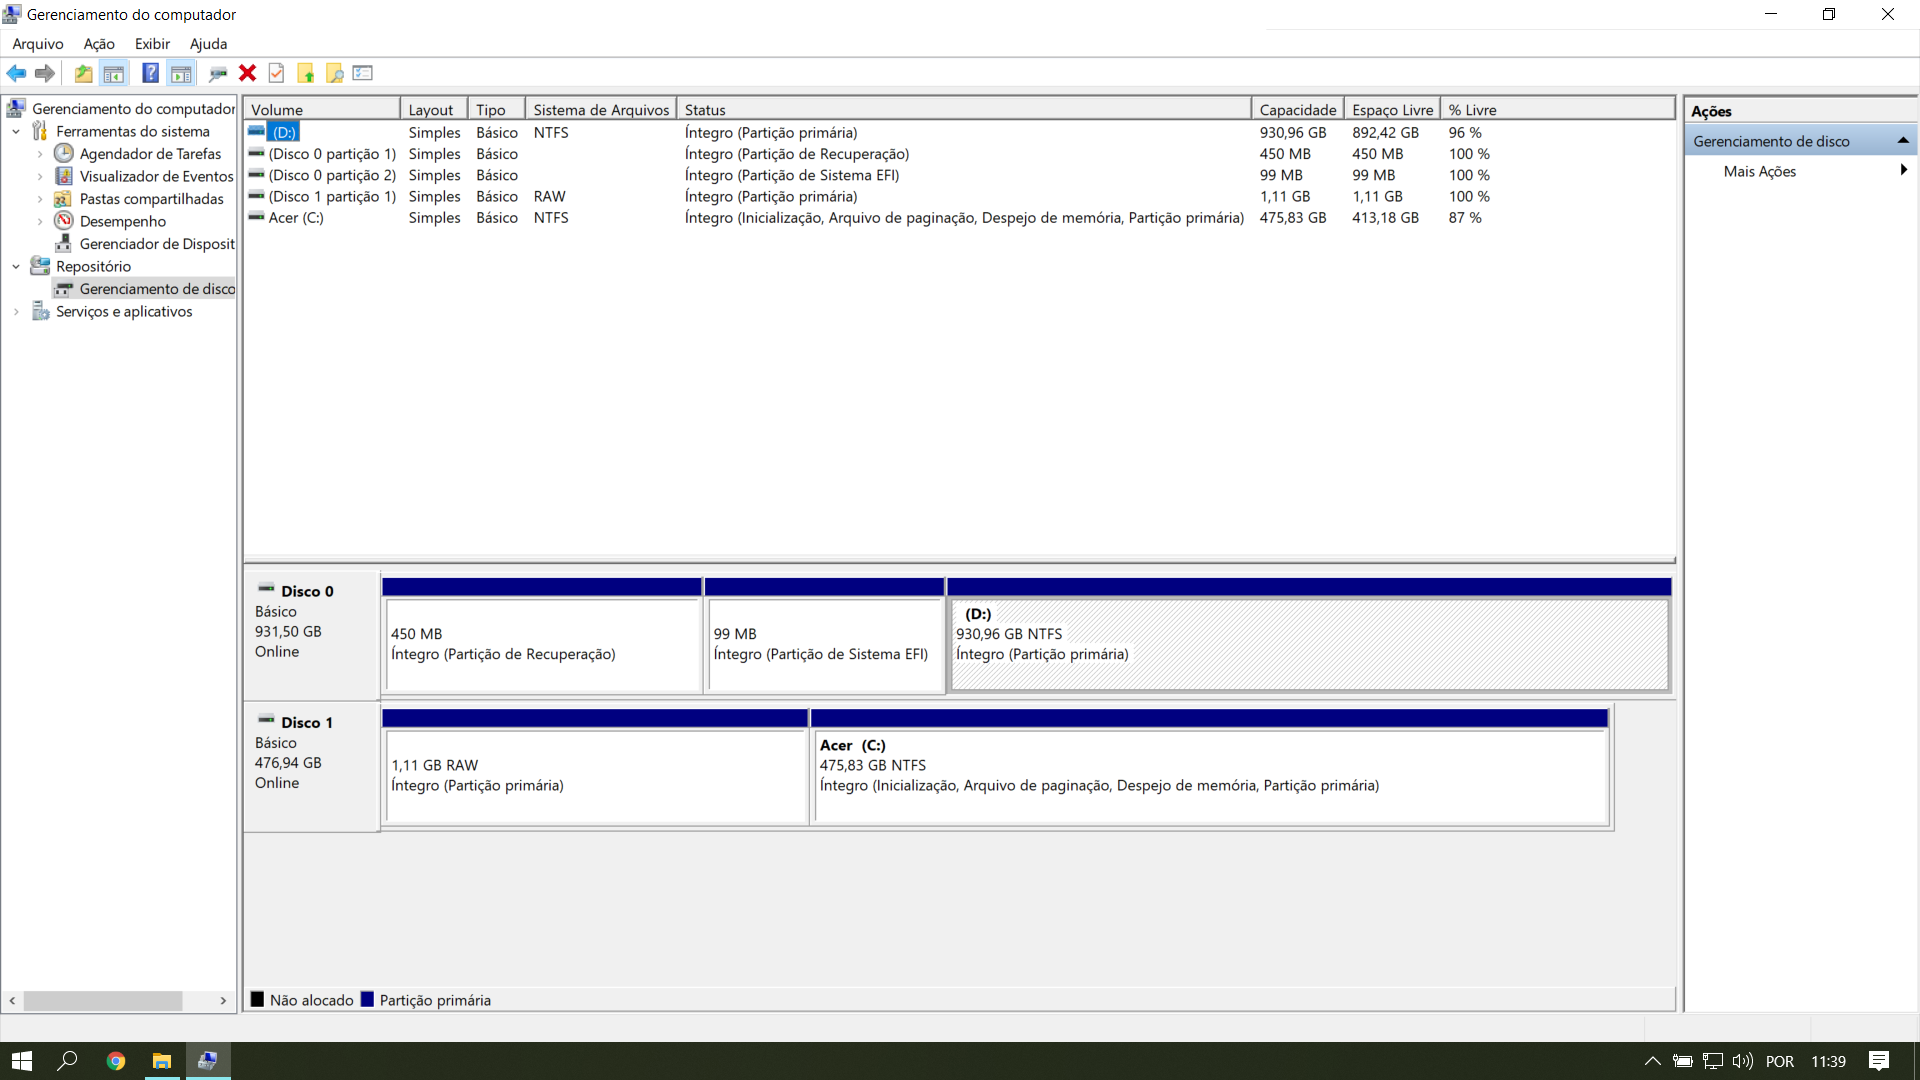Click the Disco 1 disk label
This screenshot has height=1080, width=1920.
[x=307, y=722]
